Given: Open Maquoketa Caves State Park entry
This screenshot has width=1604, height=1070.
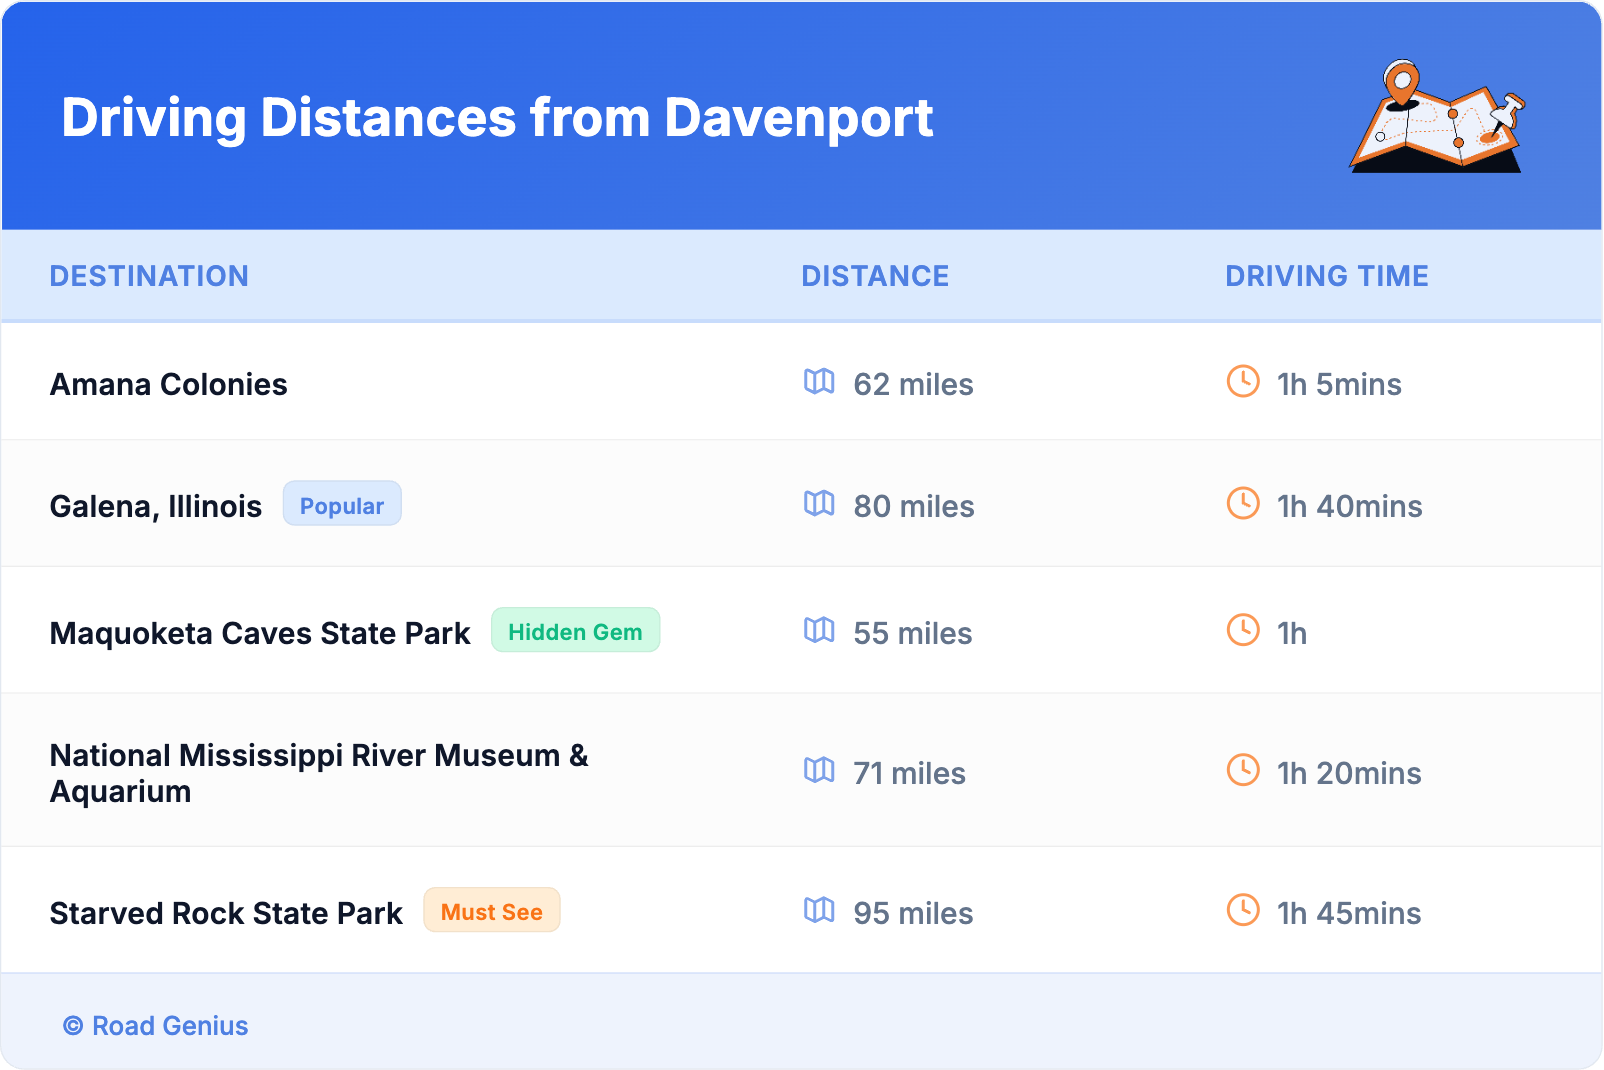Looking at the screenshot, I should coord(260,634).
